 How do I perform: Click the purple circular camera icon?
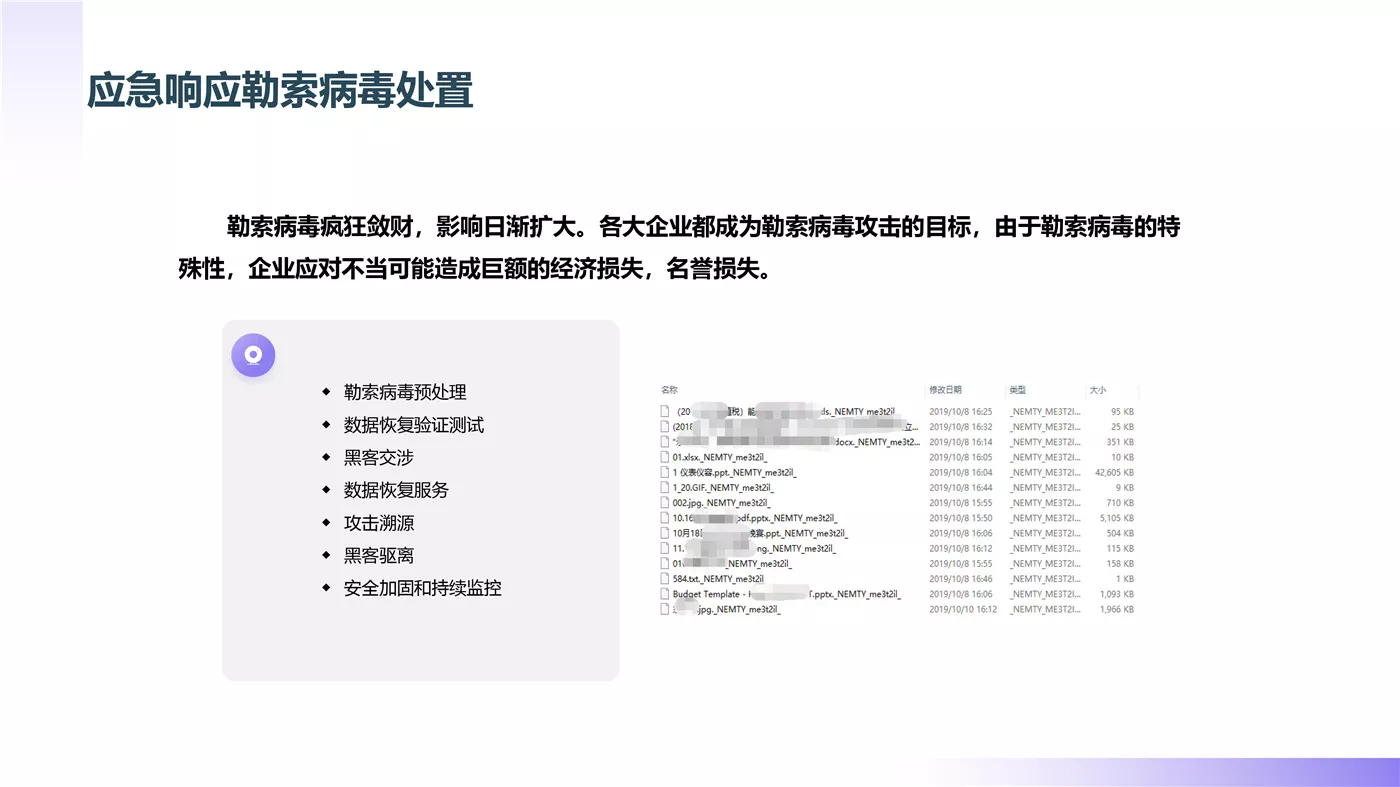253,355
